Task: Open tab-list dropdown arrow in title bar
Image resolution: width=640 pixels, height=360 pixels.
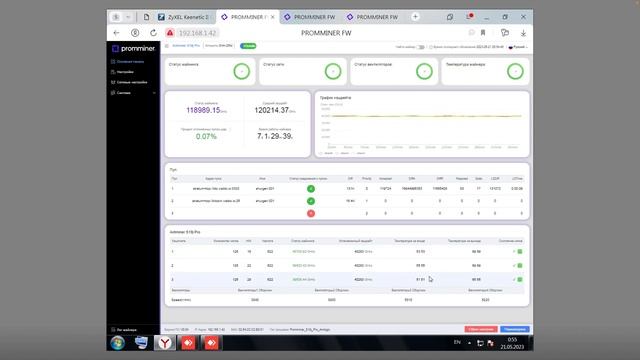Action: (128, 17)
